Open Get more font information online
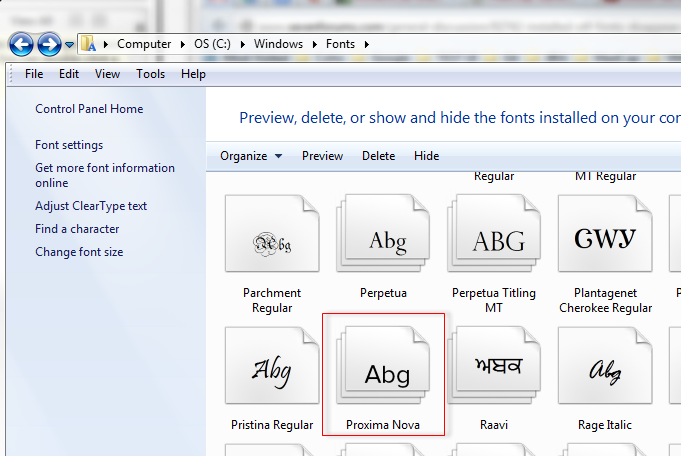This screenshot has height=456, width=681. coord(105,175)
